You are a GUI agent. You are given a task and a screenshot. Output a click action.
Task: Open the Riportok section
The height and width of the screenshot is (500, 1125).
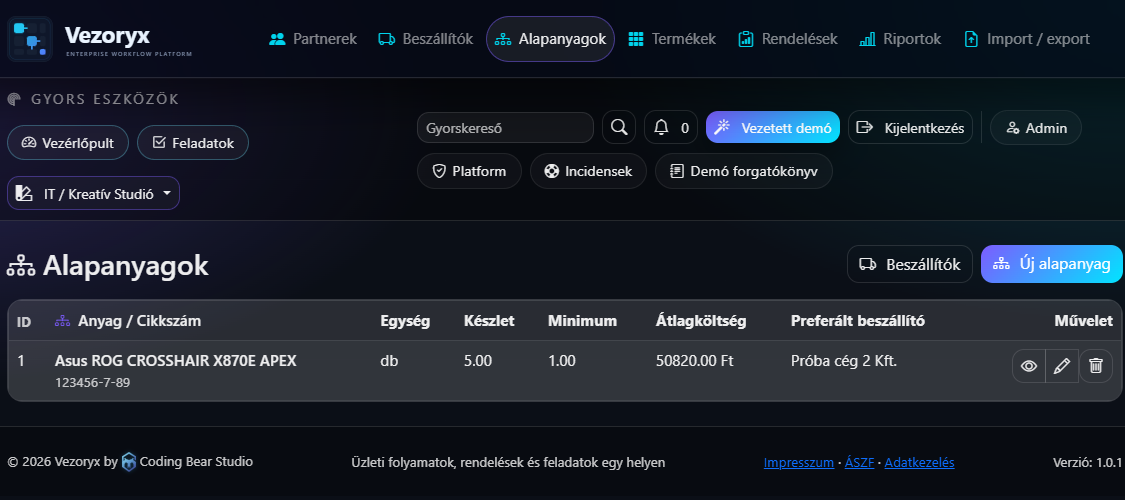(x=900, y=39)
